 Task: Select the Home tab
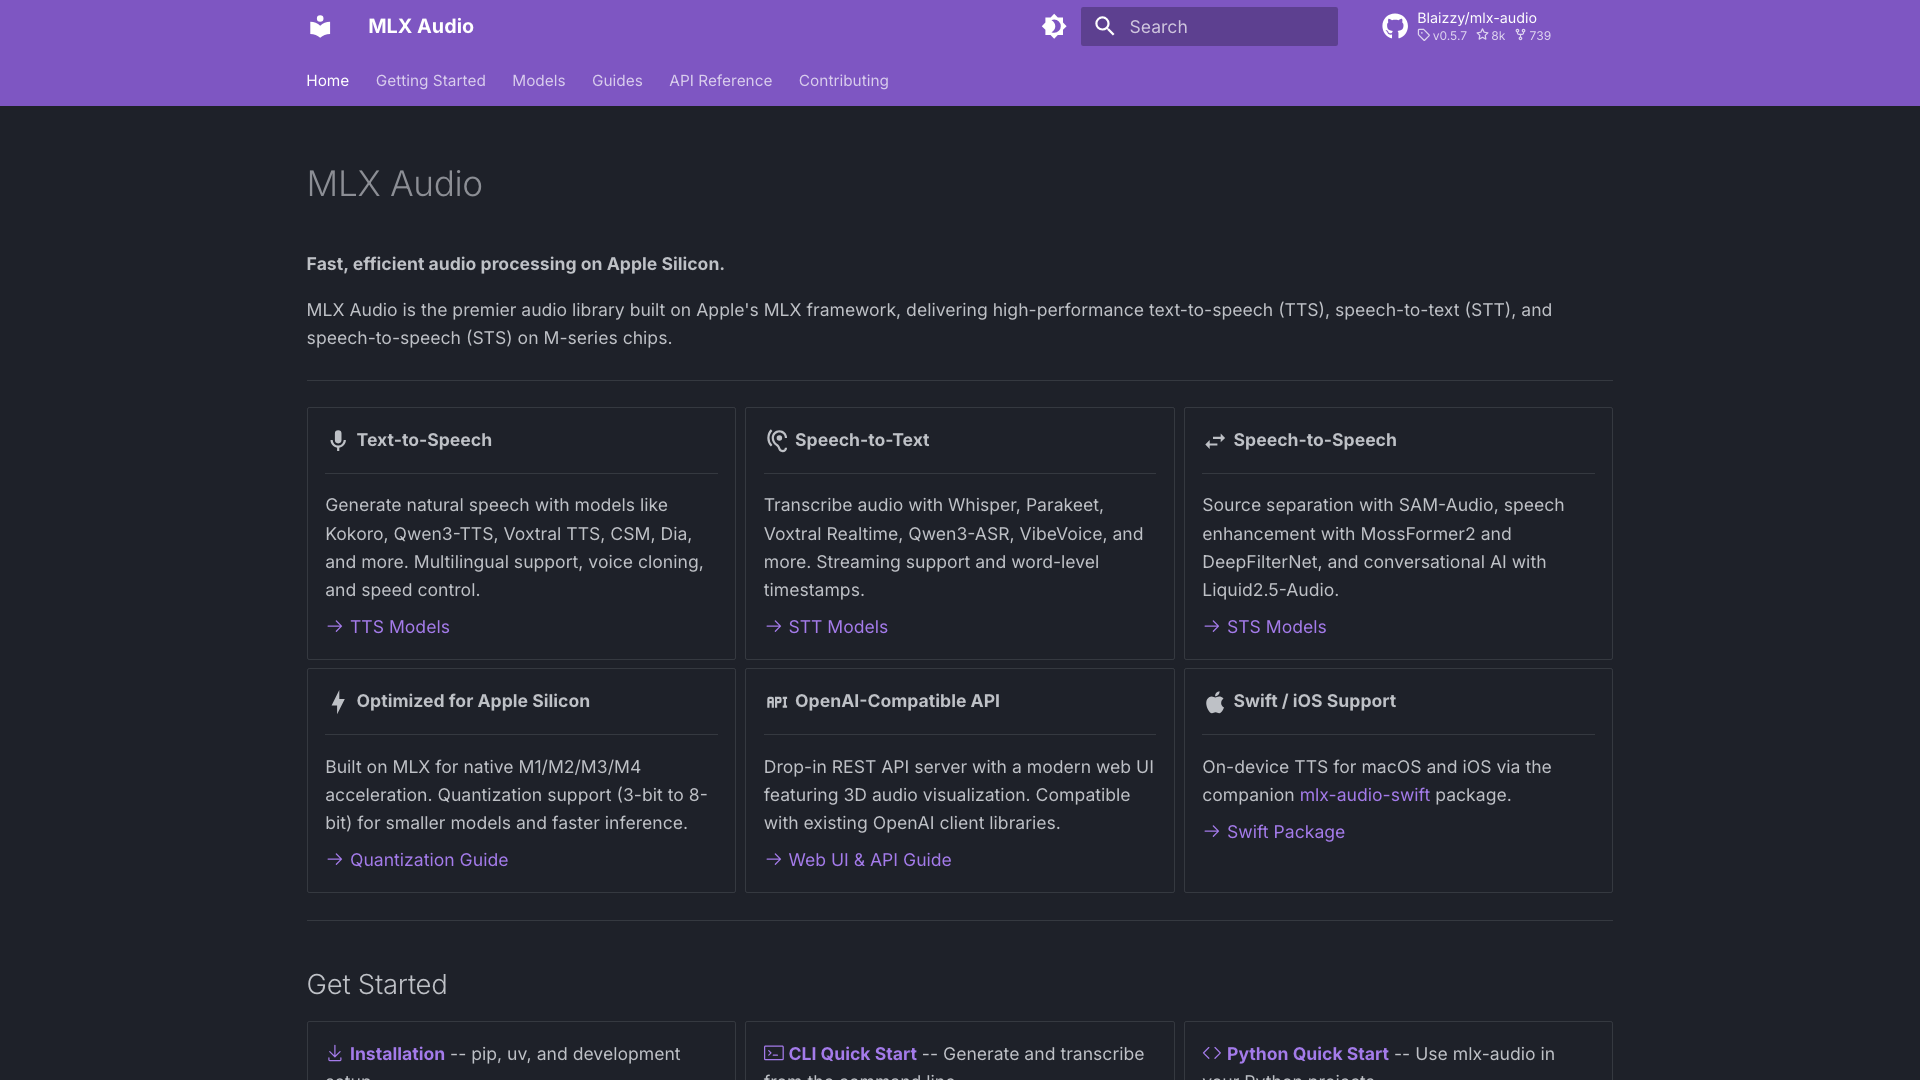[x=327, y=80]
